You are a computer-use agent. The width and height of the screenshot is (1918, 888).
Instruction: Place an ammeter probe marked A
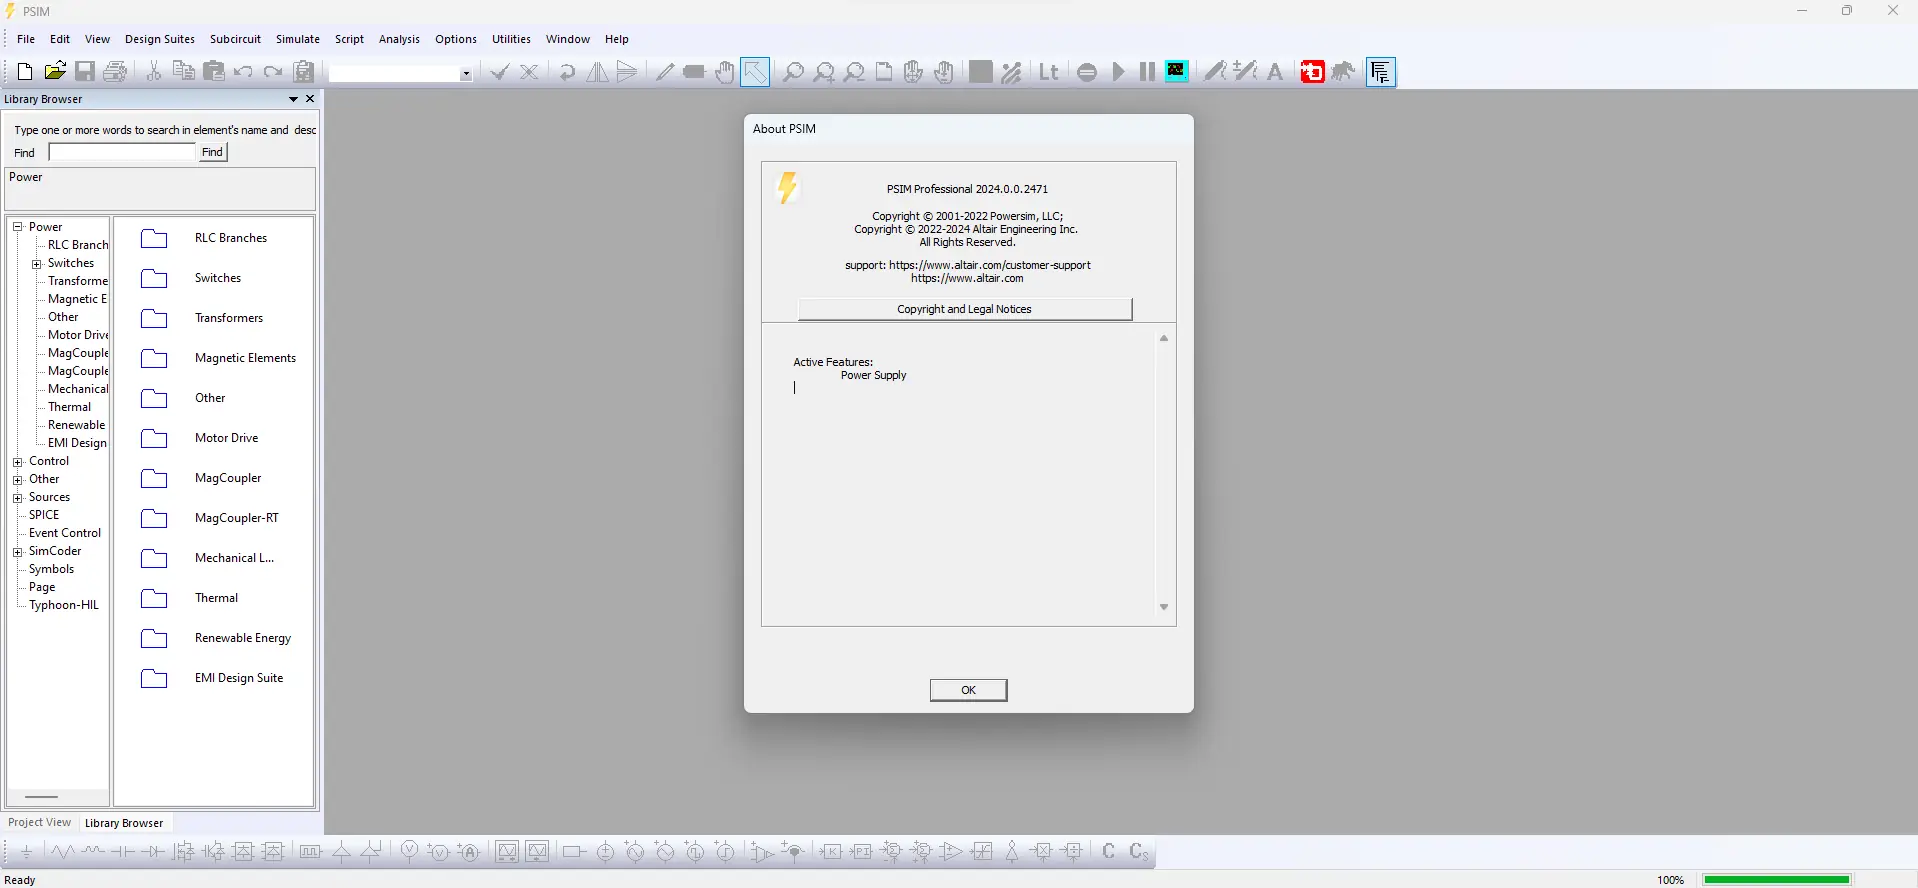[469, 852]
